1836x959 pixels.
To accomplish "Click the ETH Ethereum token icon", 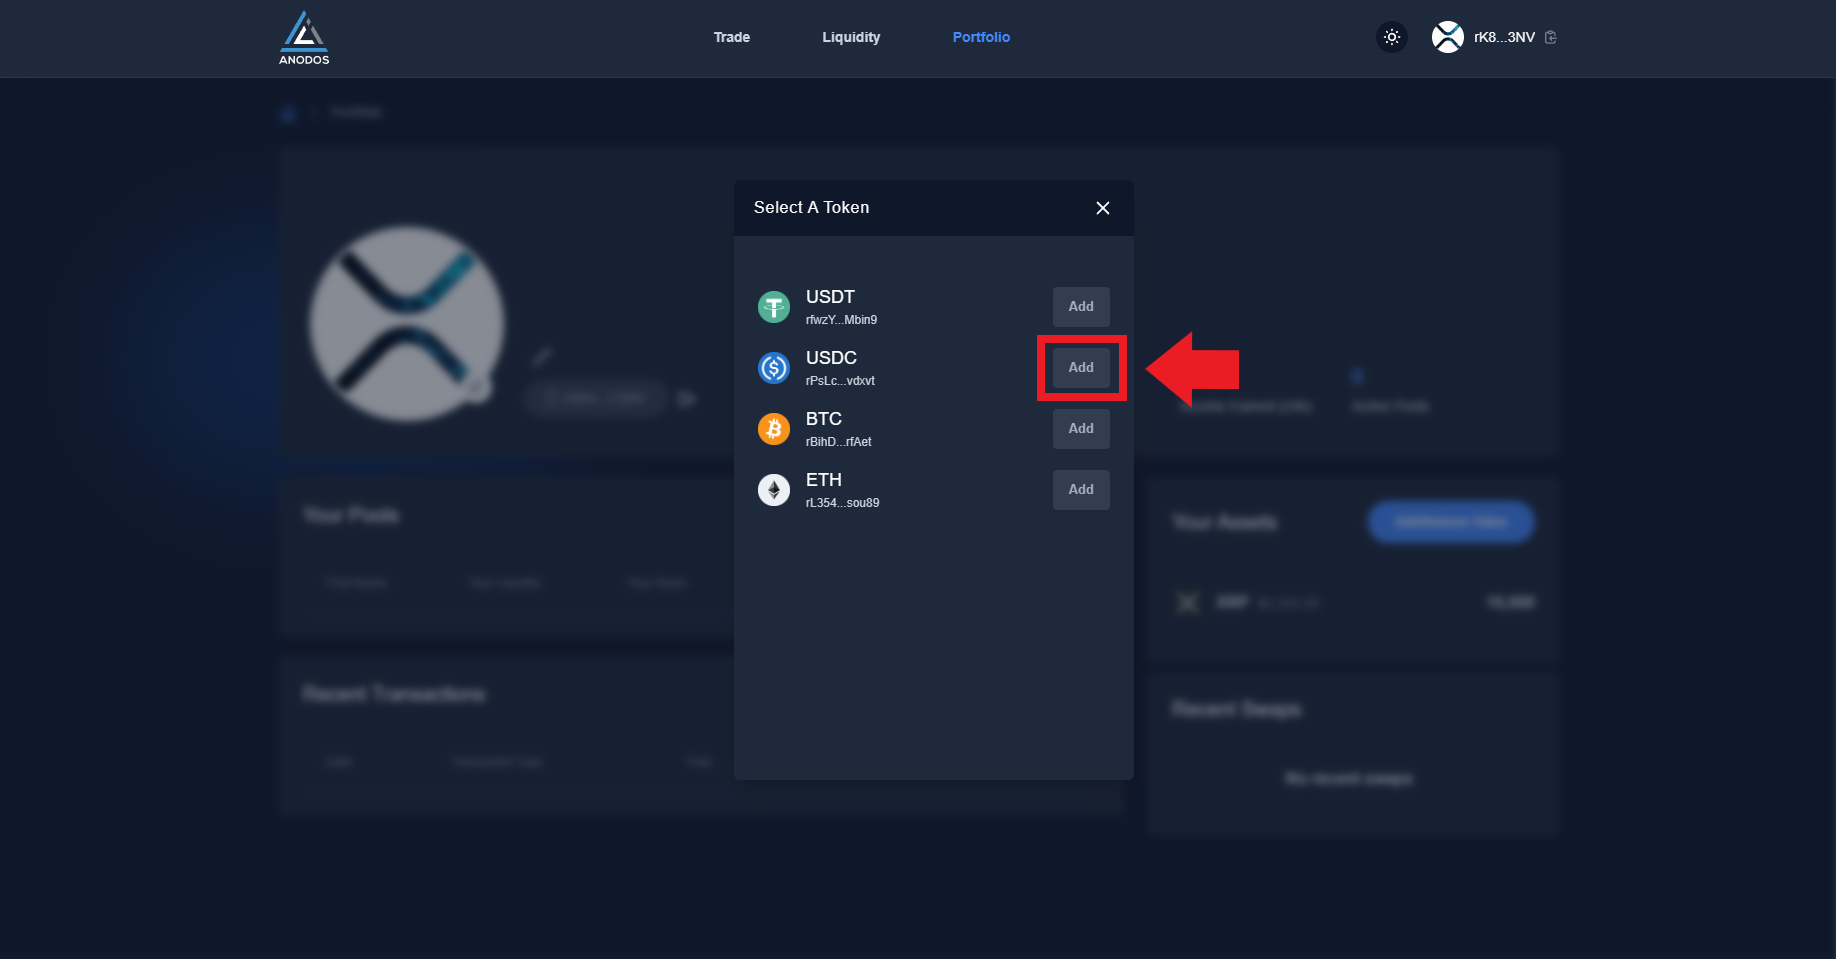I will [773, 490].
